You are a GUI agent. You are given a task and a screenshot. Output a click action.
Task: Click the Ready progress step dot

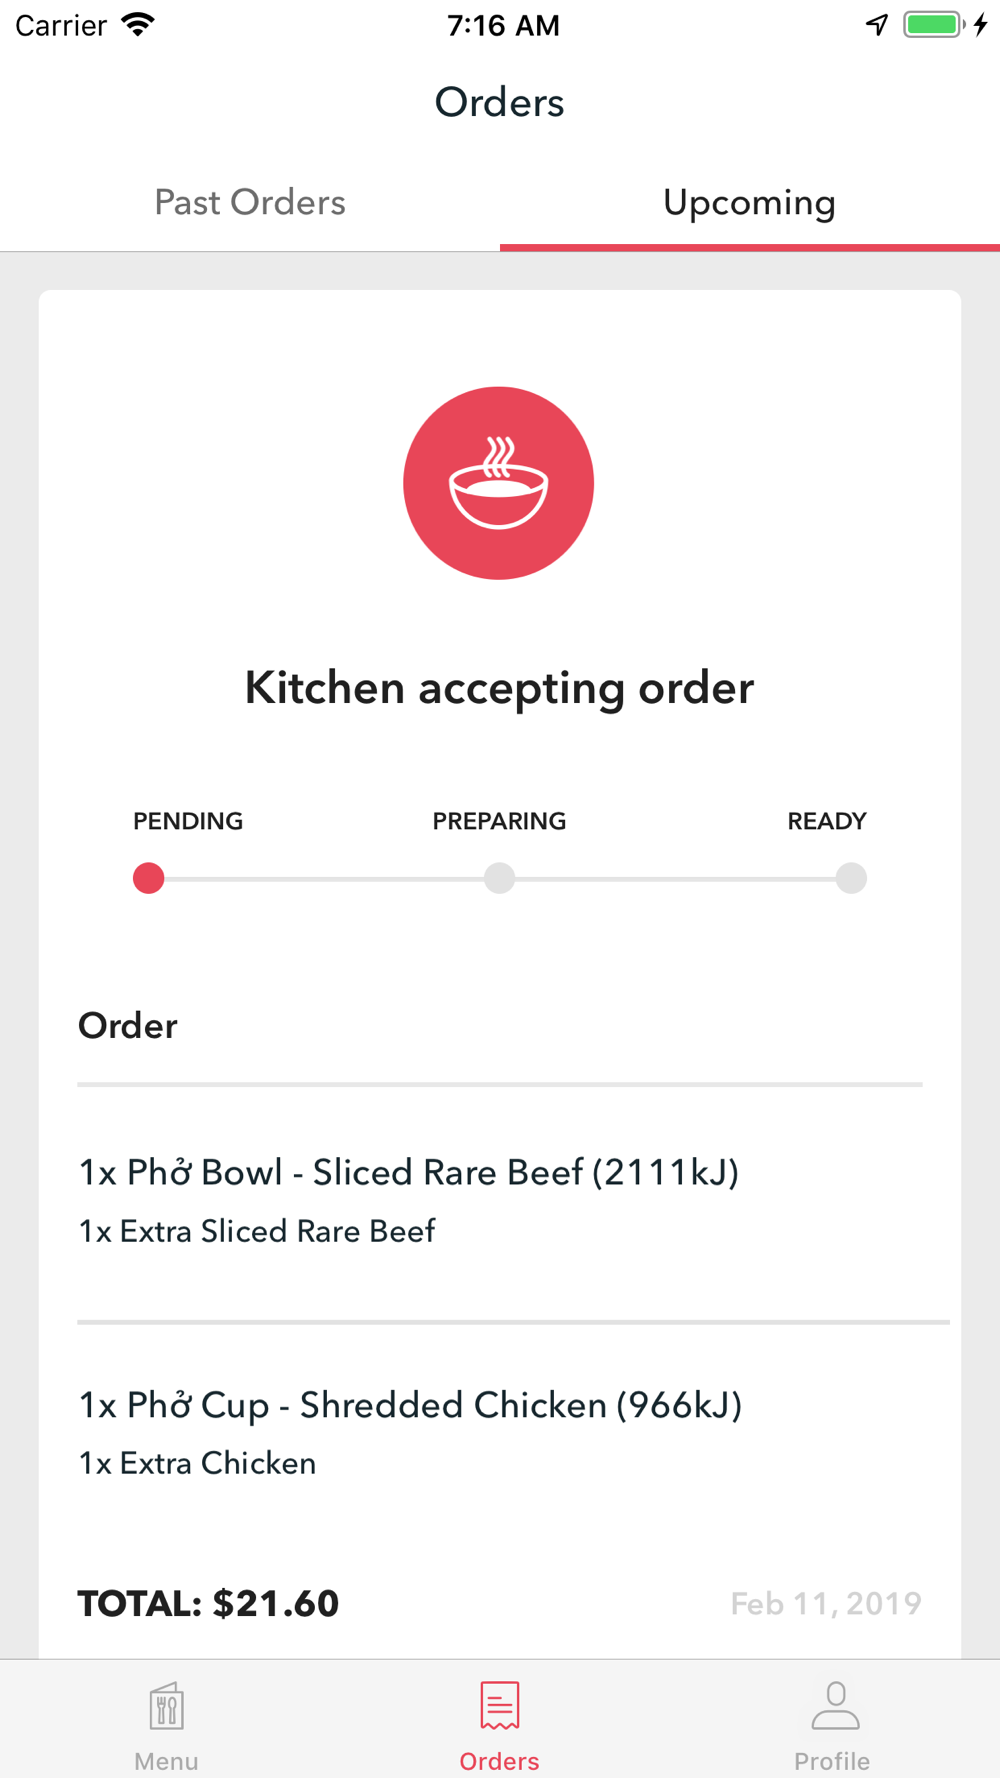point(851,878)
